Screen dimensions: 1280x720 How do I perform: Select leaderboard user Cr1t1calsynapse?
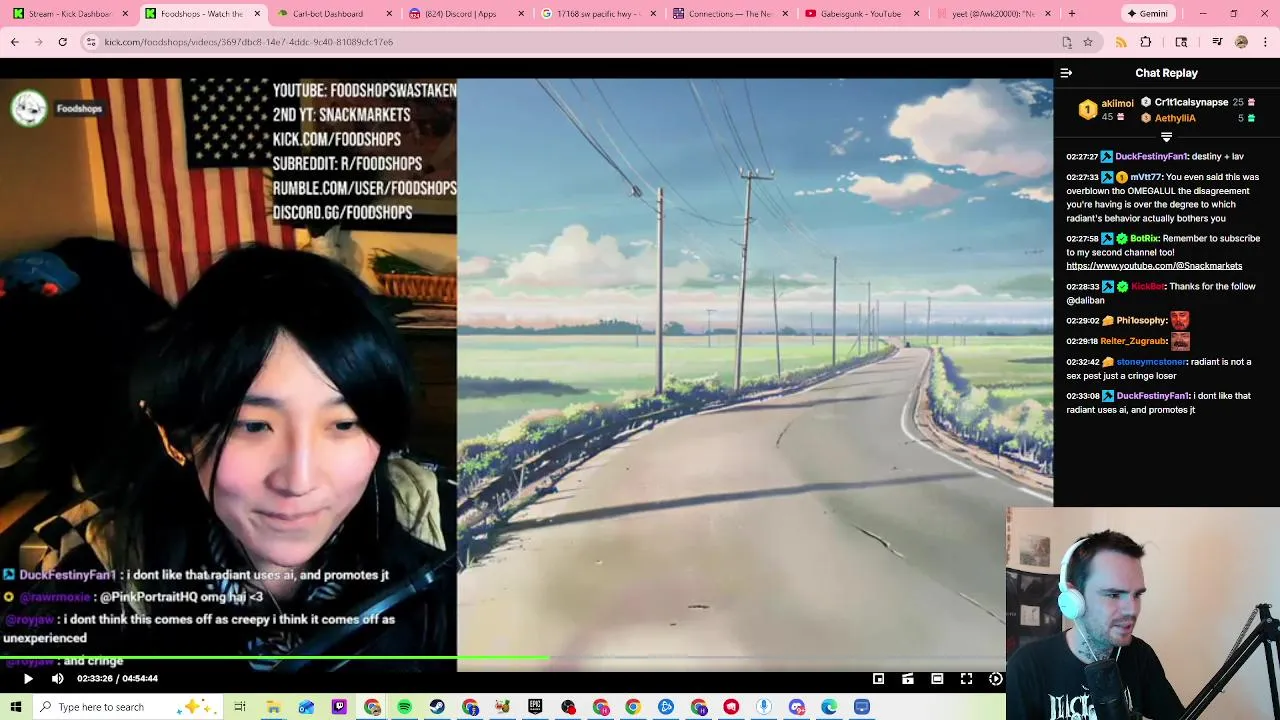click(1191, 102)
